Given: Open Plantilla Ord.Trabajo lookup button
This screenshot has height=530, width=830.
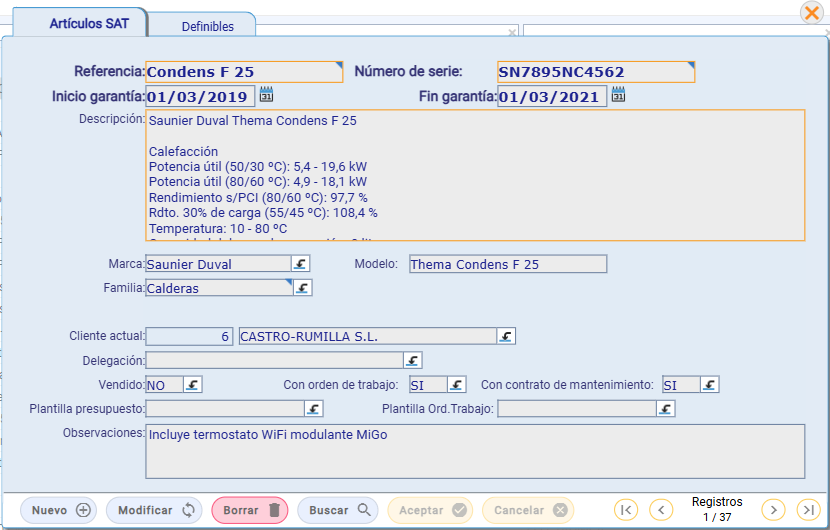Looking at the screenshot, I should tap(665, 409).
